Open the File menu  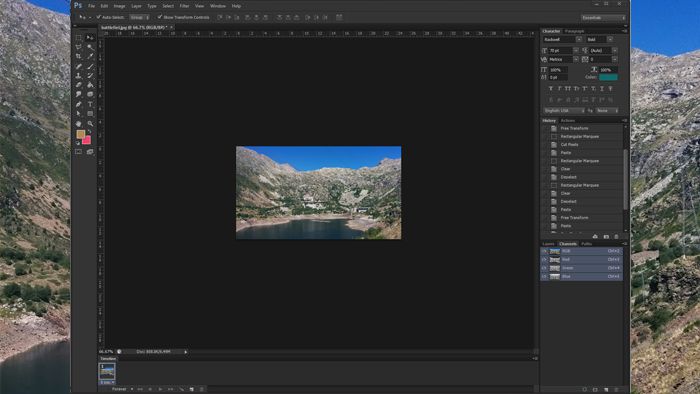(91, 6)
